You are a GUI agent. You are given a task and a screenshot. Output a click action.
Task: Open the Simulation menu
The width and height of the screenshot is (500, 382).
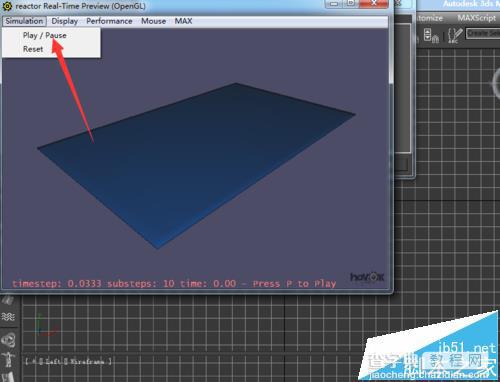point(24,21)
